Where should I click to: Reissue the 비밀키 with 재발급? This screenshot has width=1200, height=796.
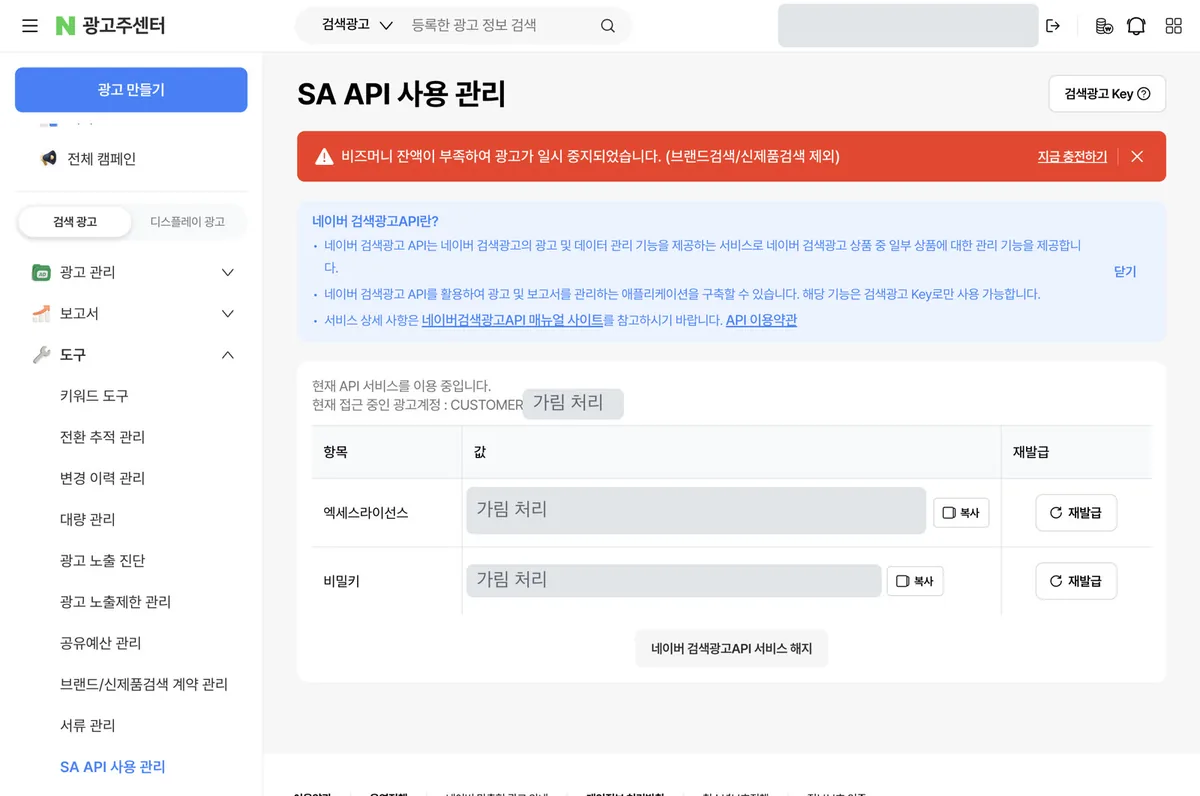point(1076,581)
